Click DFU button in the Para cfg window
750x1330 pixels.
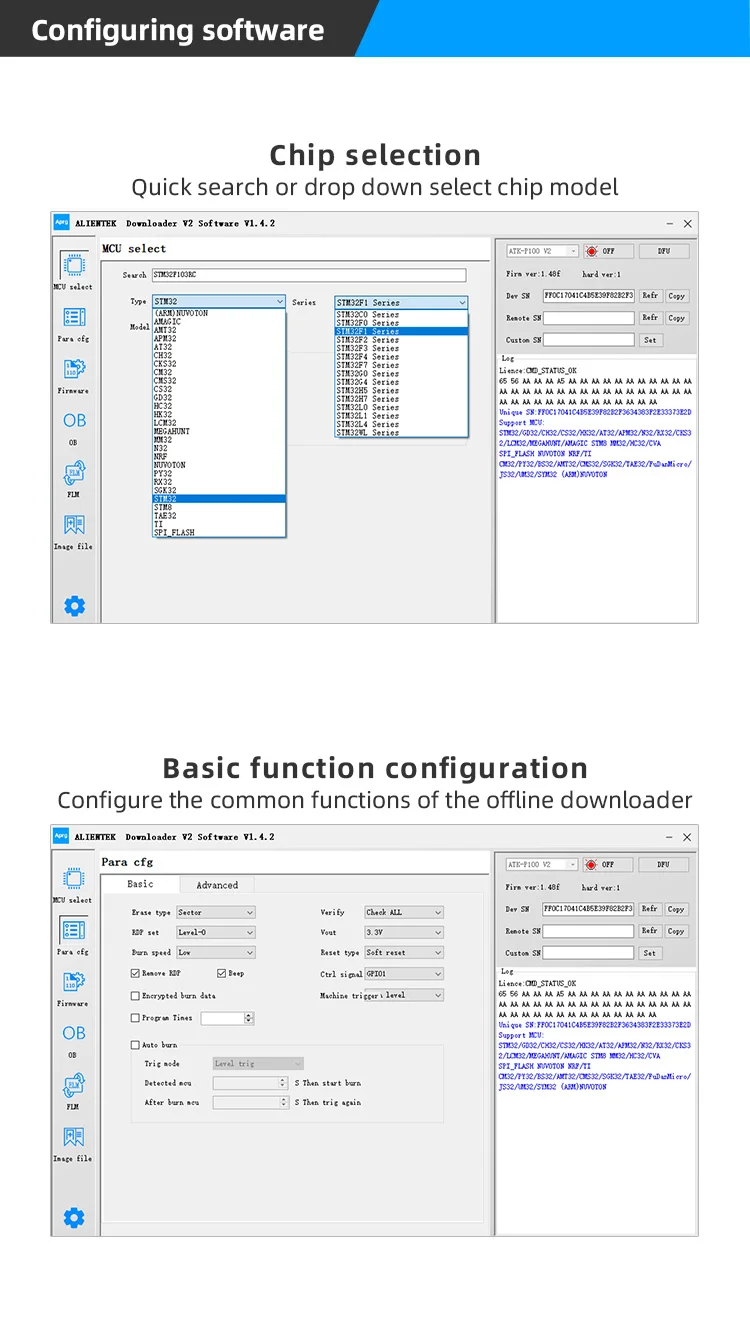coord(663,864)
